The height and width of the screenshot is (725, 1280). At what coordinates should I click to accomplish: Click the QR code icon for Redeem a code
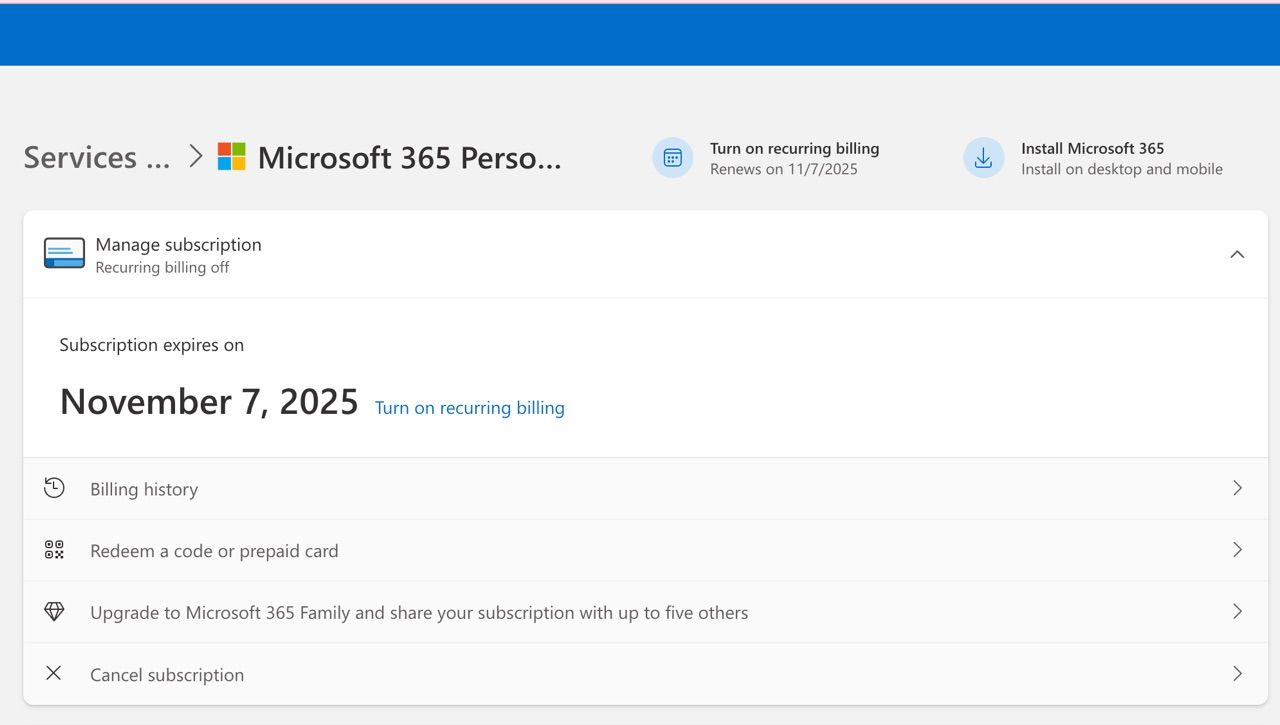(54, 550)
